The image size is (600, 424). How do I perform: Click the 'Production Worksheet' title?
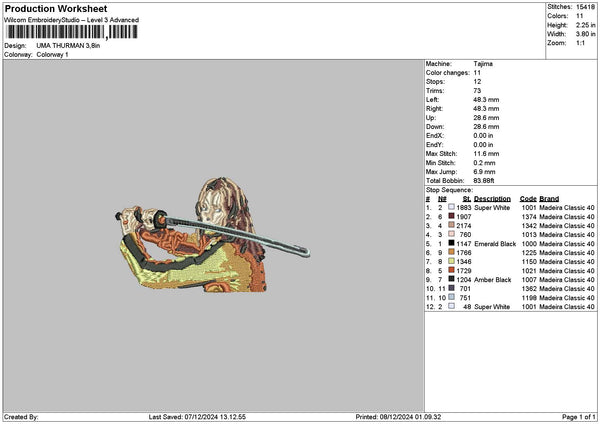56,8
